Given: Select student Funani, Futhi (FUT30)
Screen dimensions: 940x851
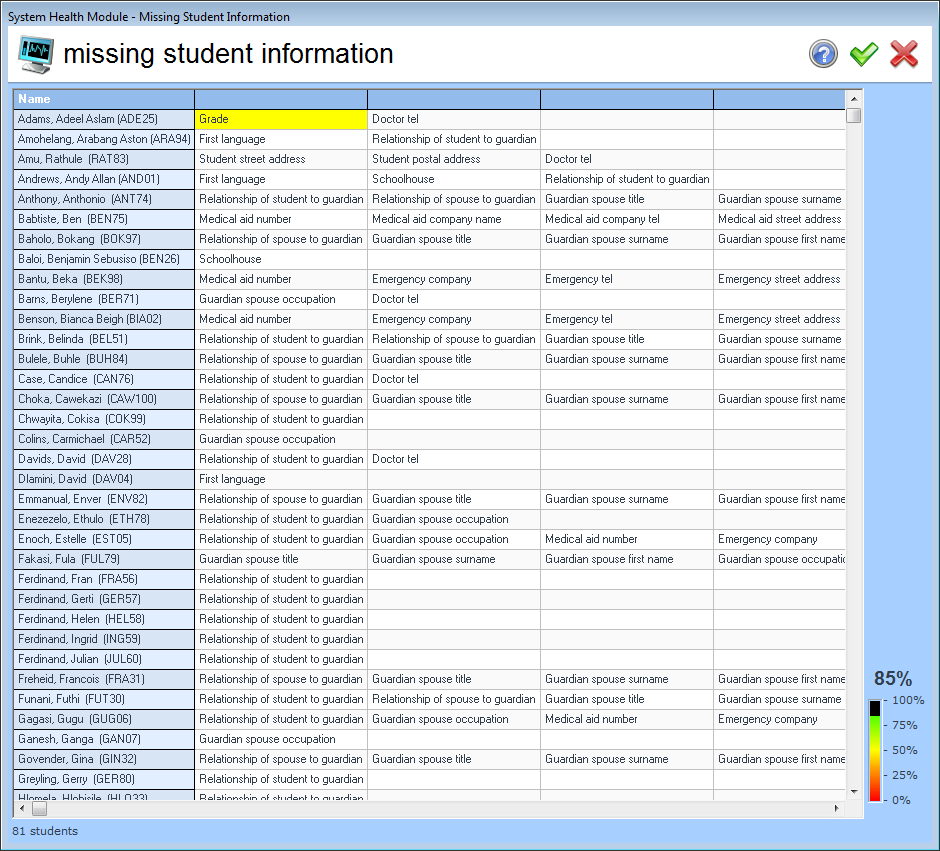Looking at the screenshot, I should point(104,699).
